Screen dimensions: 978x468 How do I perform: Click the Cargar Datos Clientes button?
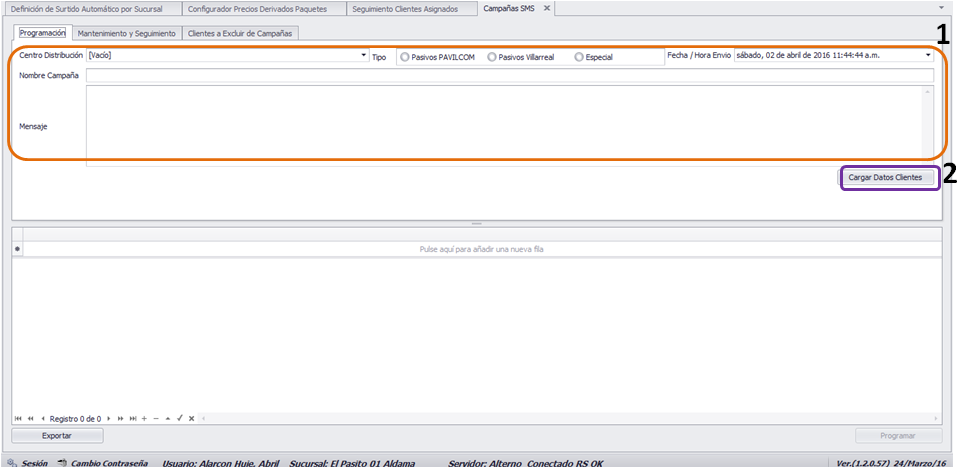(890, 178)
